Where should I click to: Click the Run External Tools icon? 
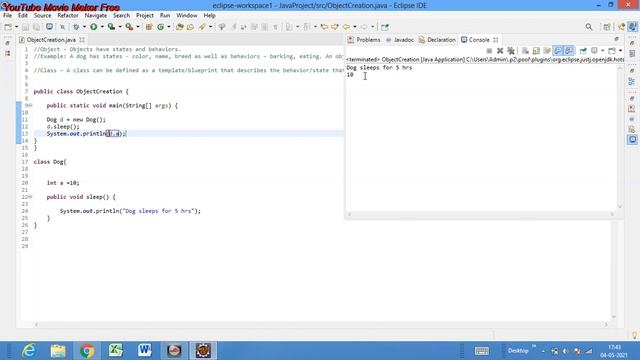129,27
